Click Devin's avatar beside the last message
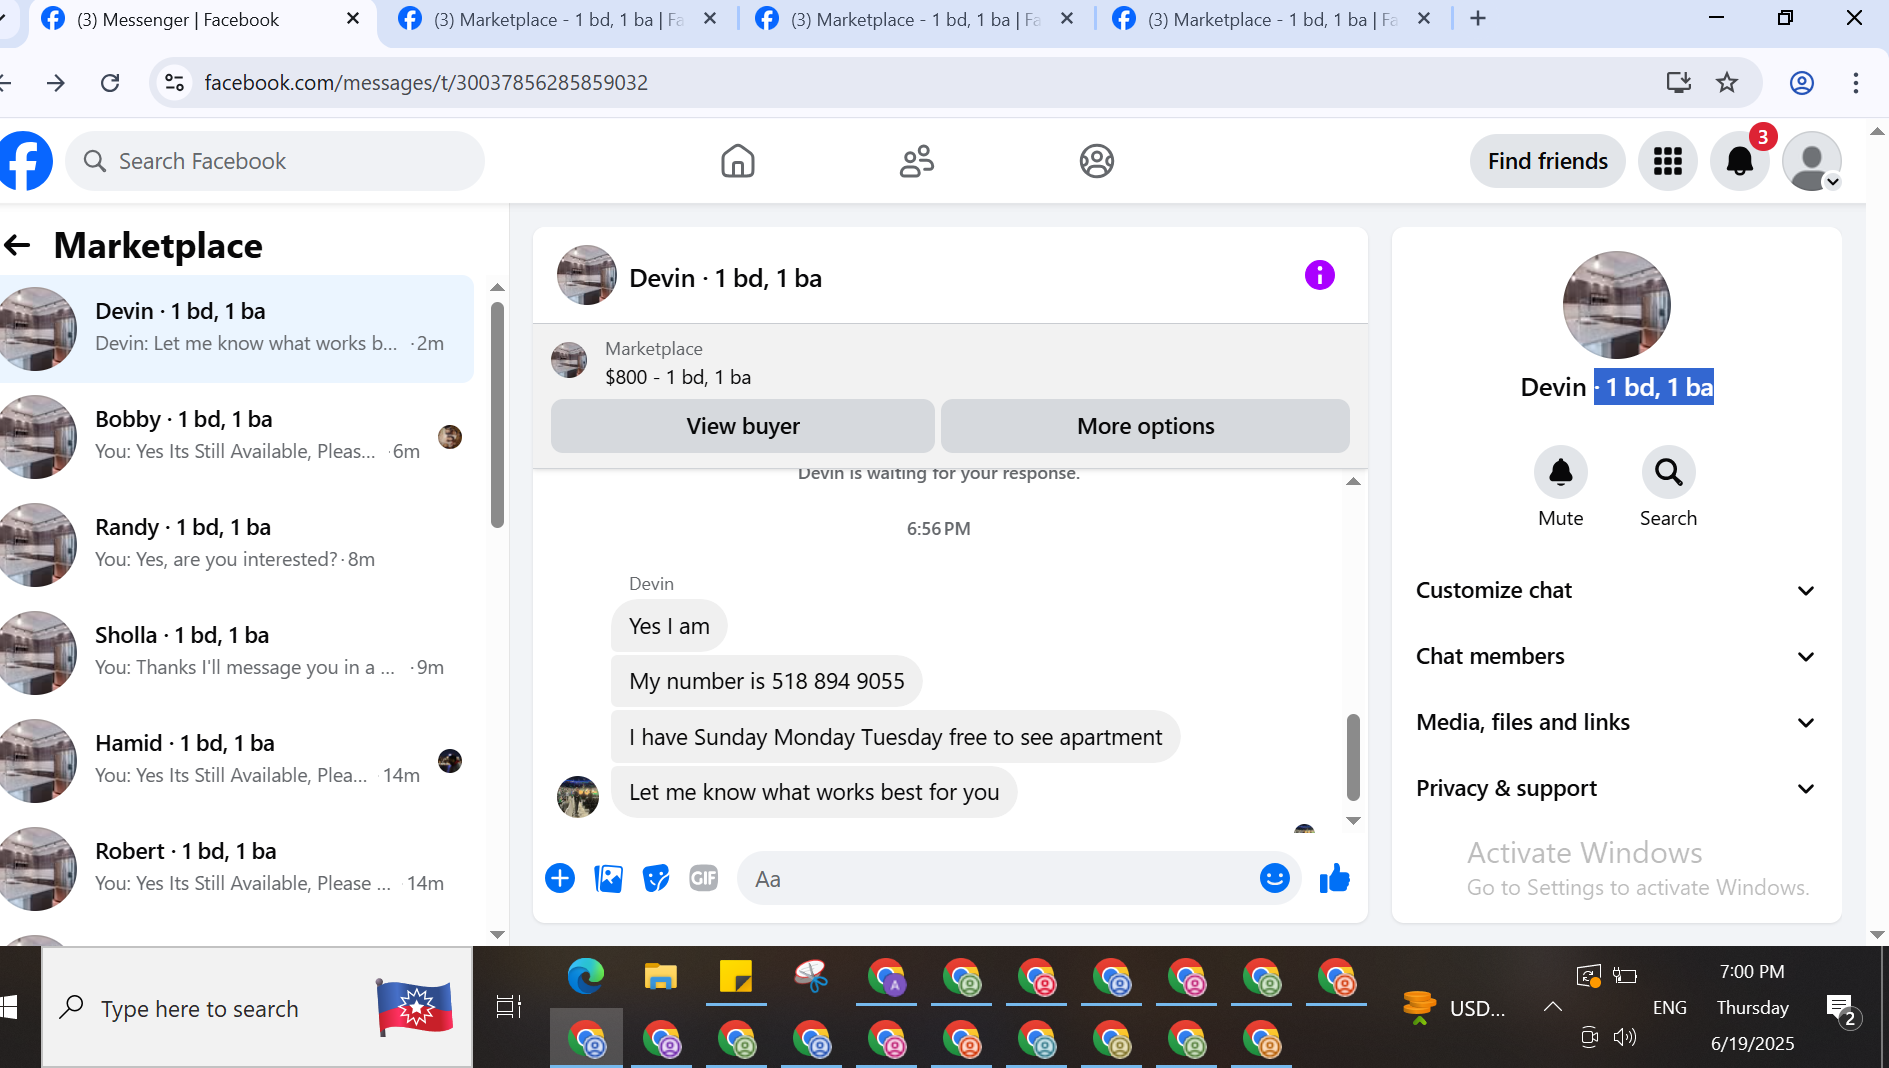Viewport: 1889px width, 1068px height. coord(578,797)
